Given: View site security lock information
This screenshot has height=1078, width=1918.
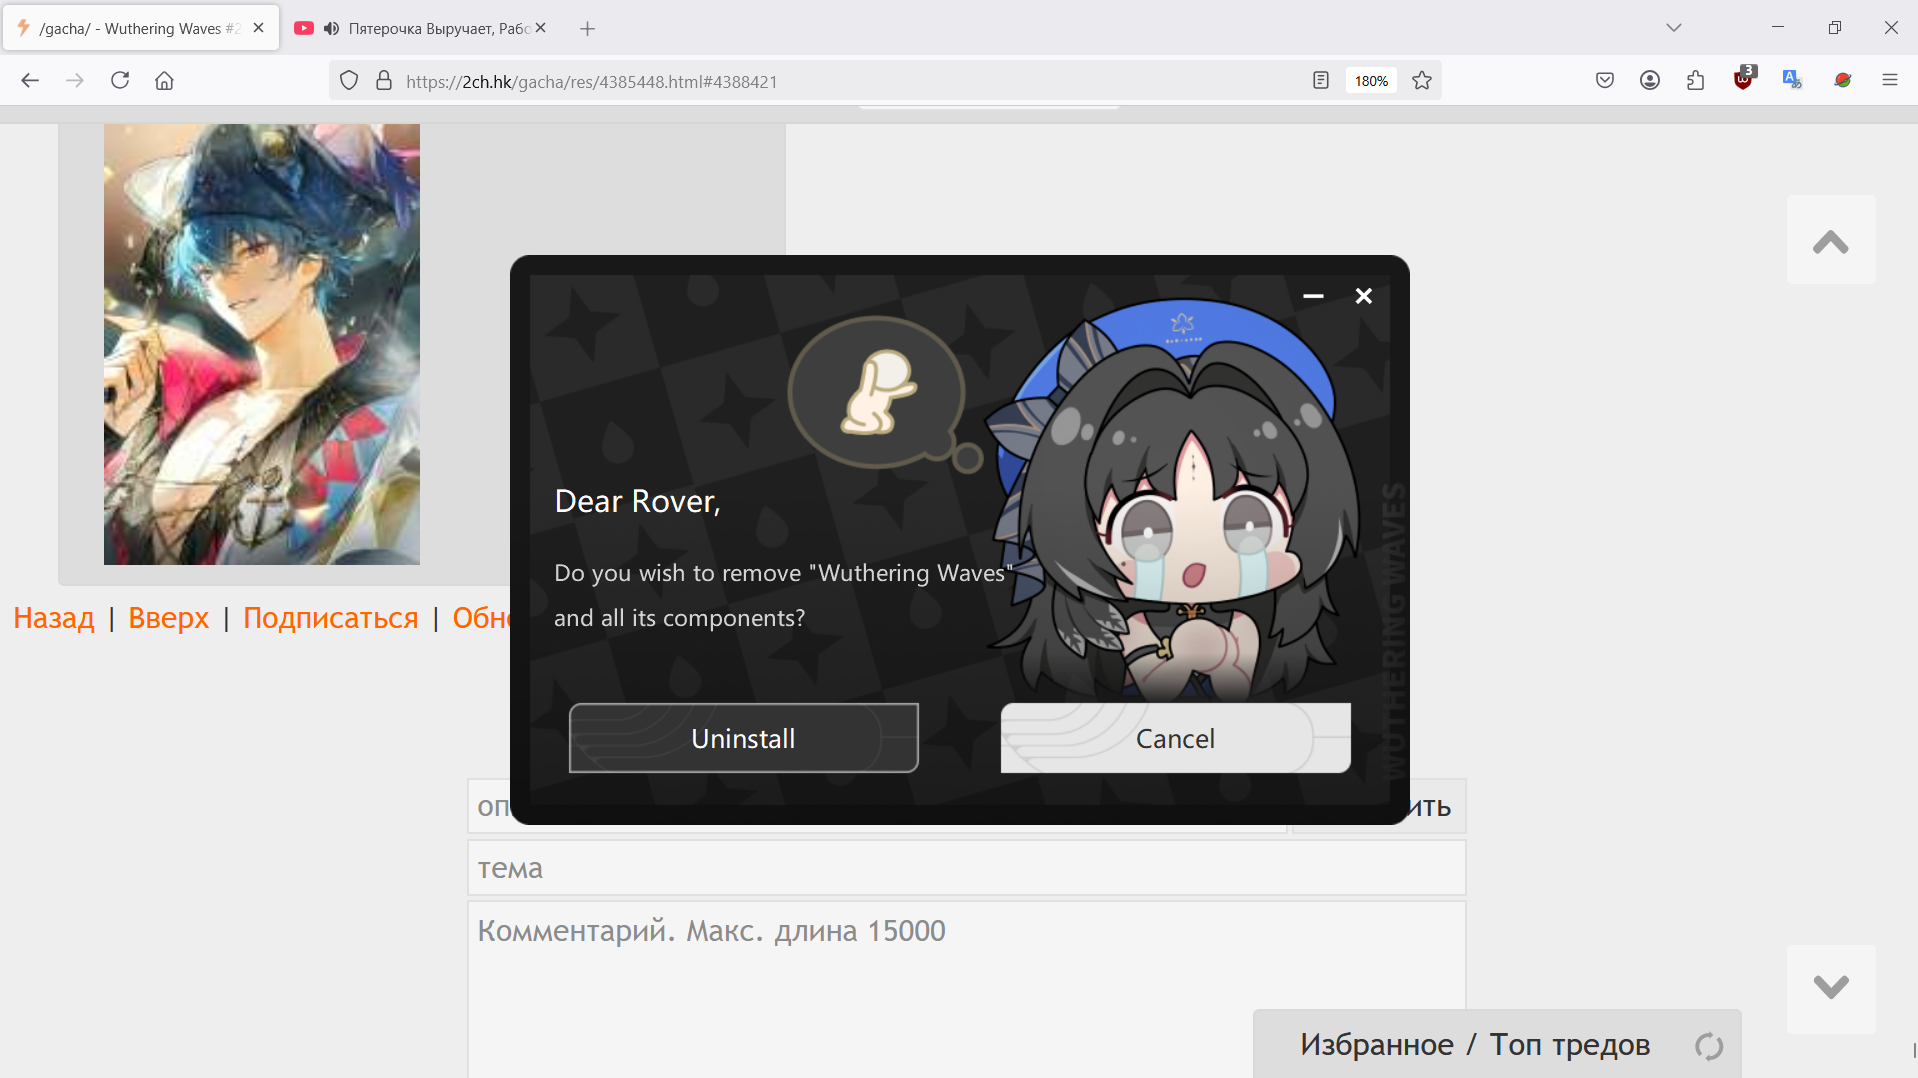Looking at the screenshot, I should (x=384, y=81).
